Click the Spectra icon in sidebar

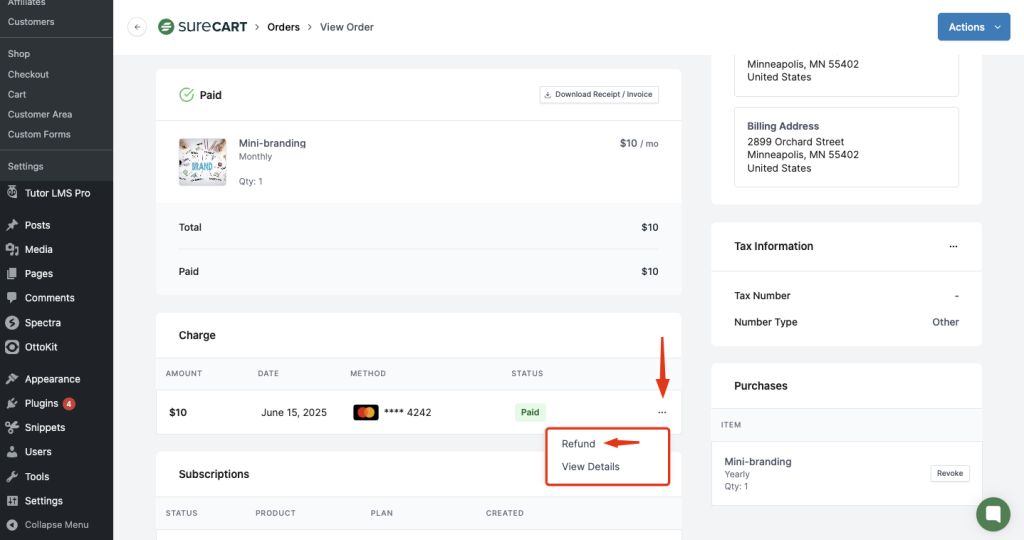(12, 323)
